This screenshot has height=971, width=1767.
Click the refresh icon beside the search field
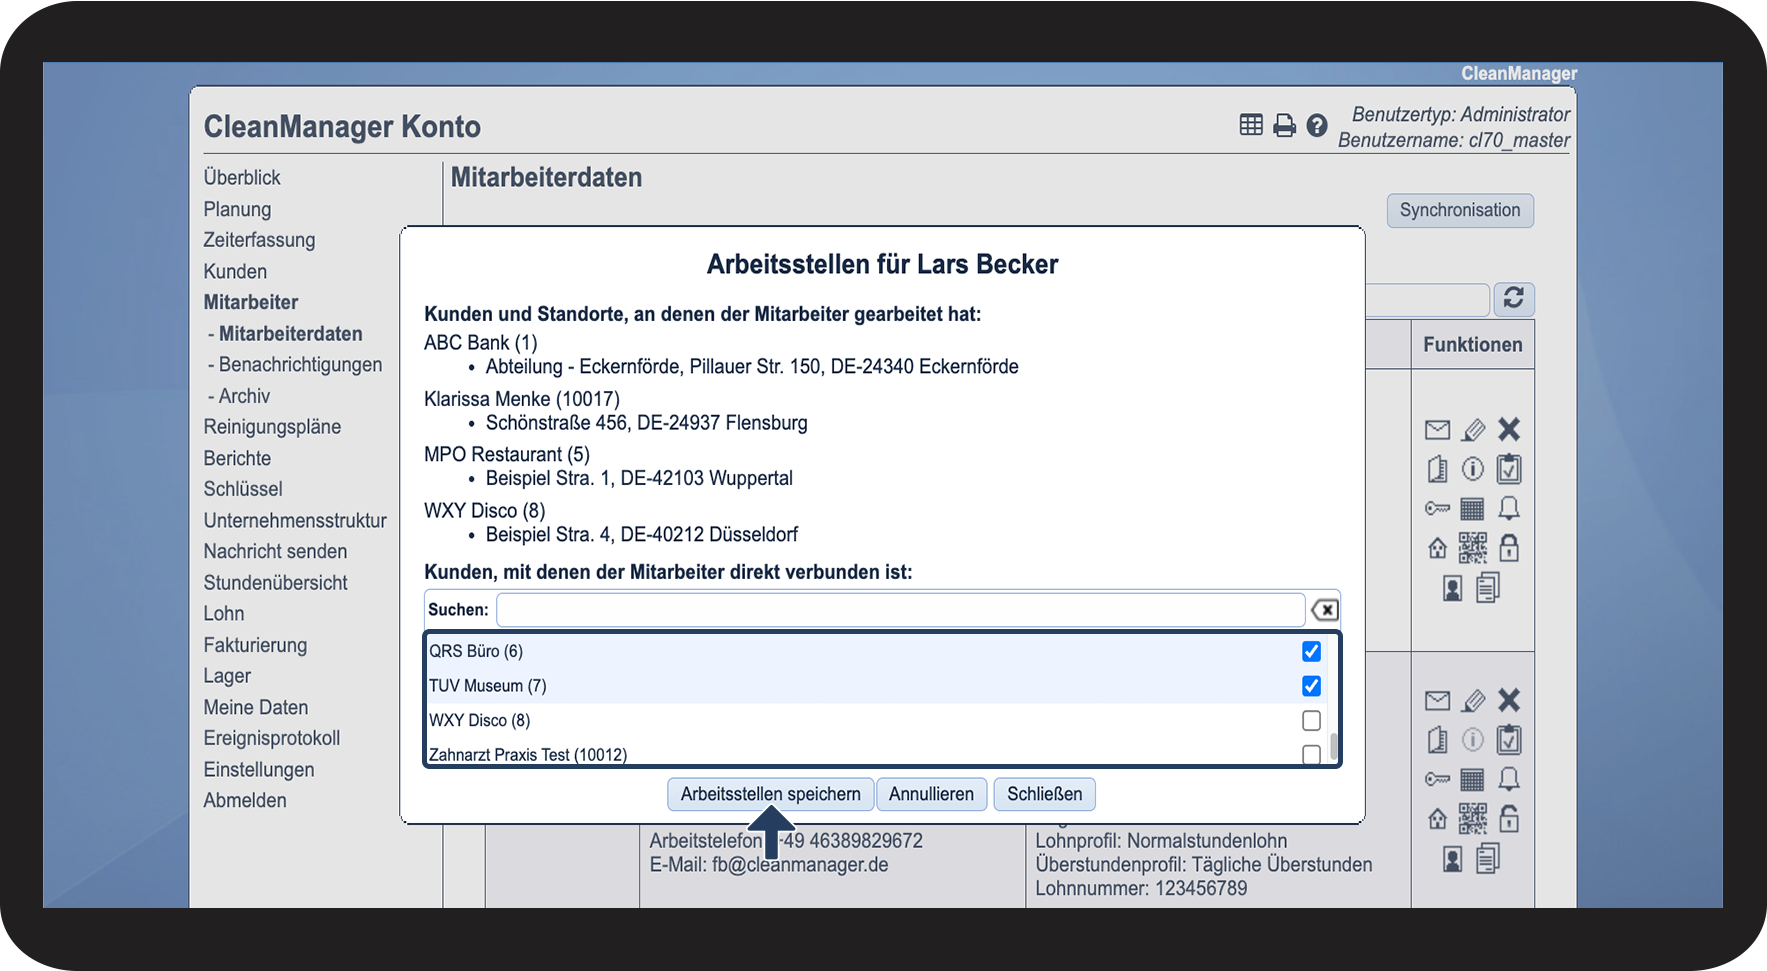[1514, 299]
